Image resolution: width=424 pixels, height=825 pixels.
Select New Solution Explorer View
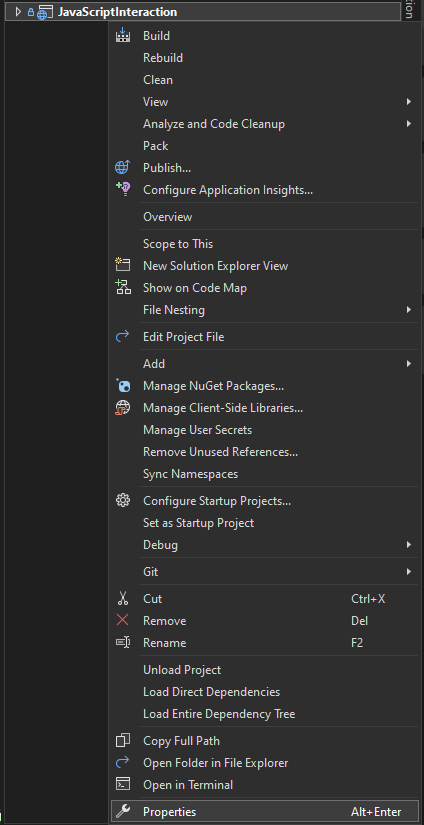coord(265,266)
